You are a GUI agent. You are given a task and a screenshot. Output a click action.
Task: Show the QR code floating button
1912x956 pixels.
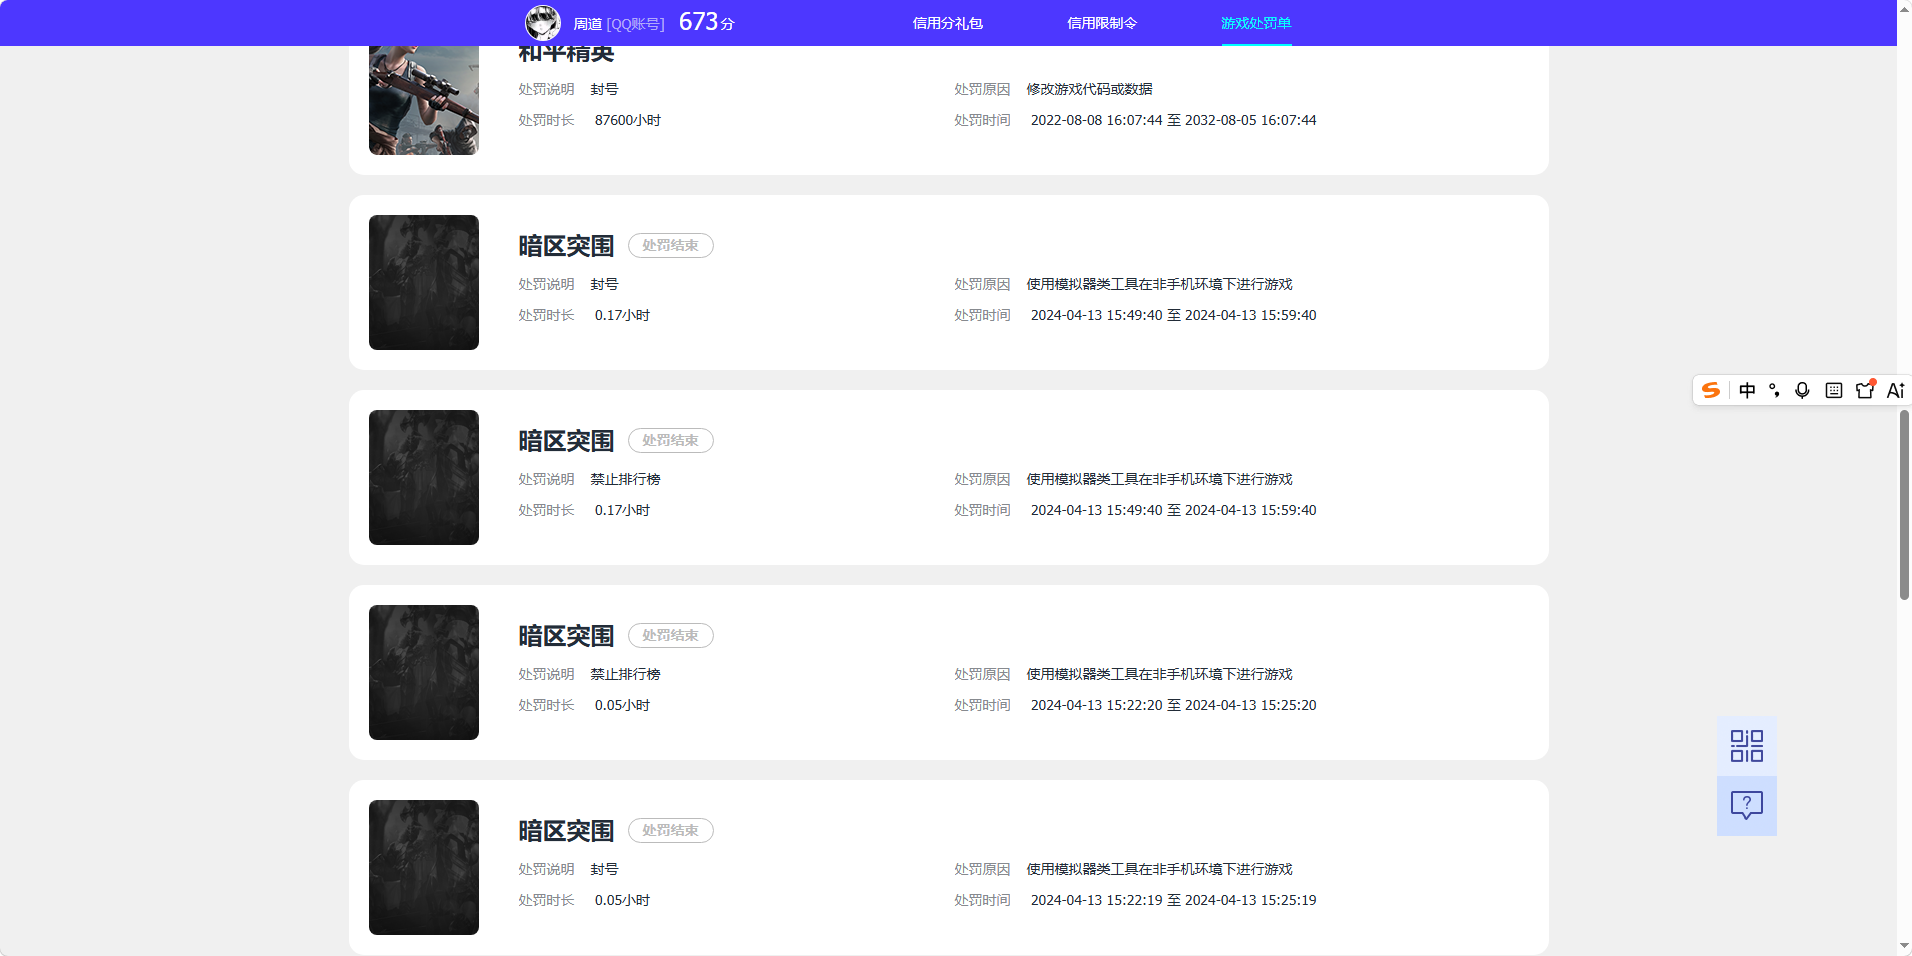pos(1747,746)
